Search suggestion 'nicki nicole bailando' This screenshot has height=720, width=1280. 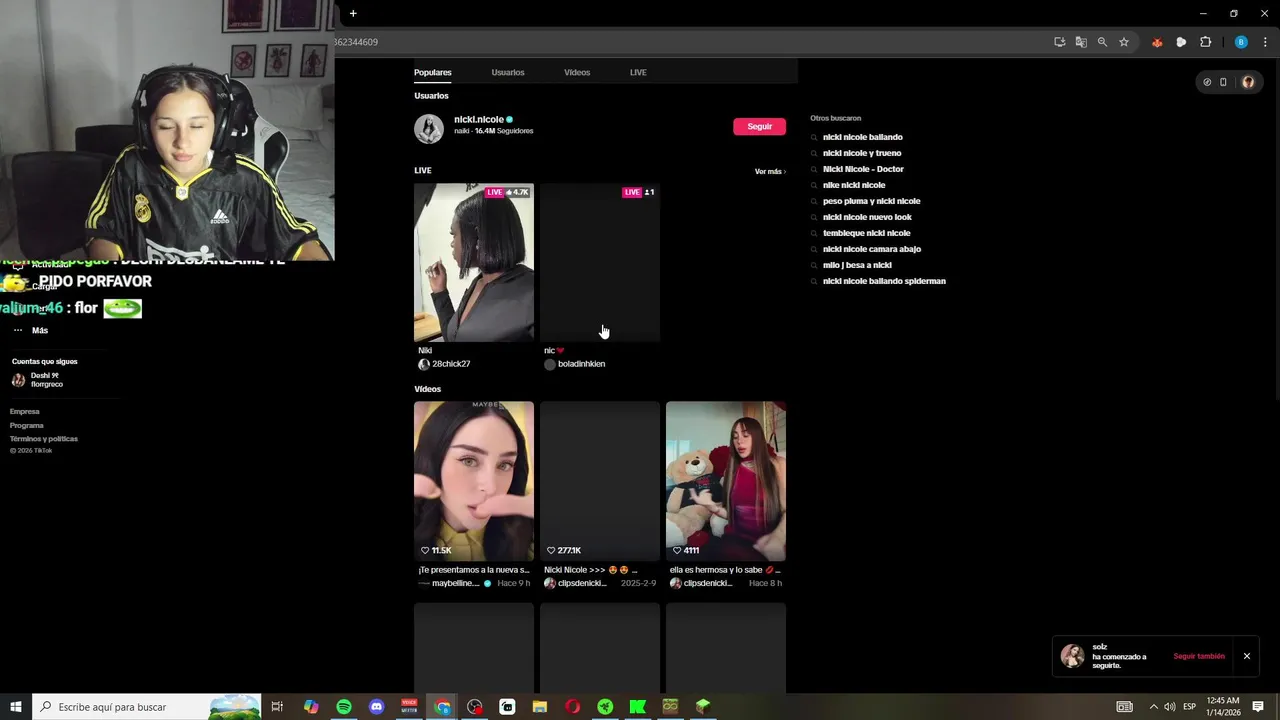point(863,137)
